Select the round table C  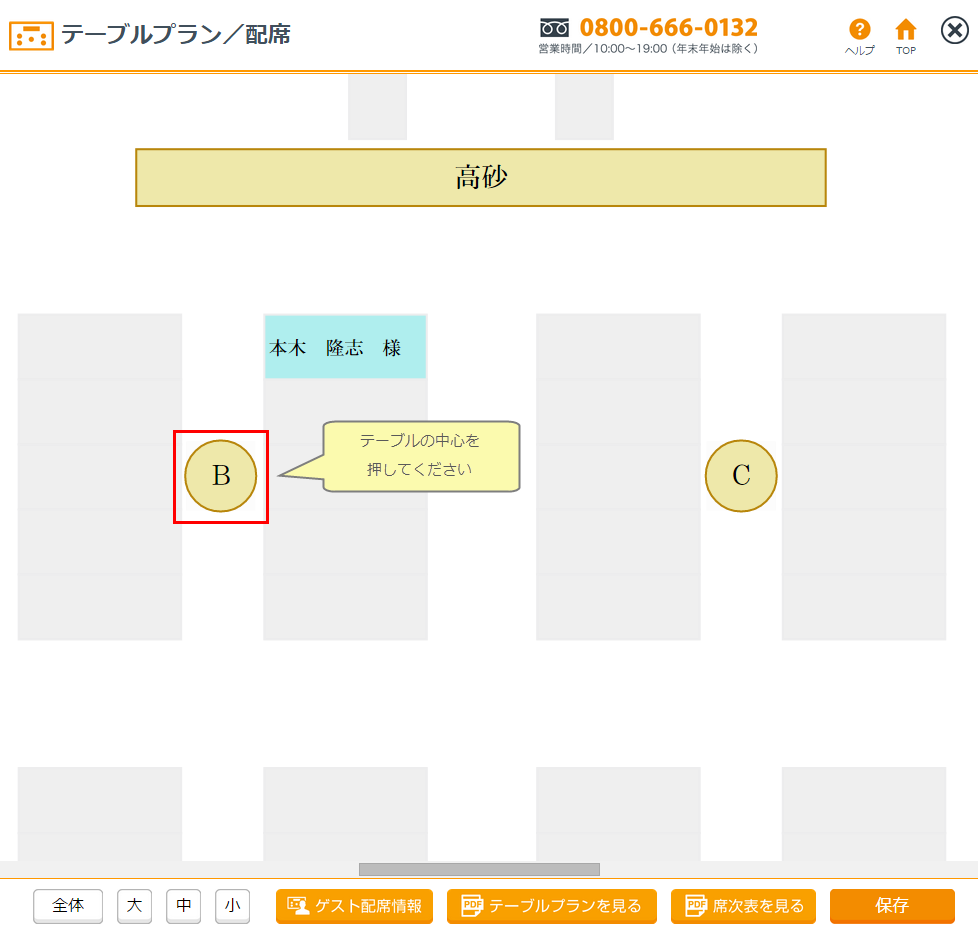(x=741, y=476)
